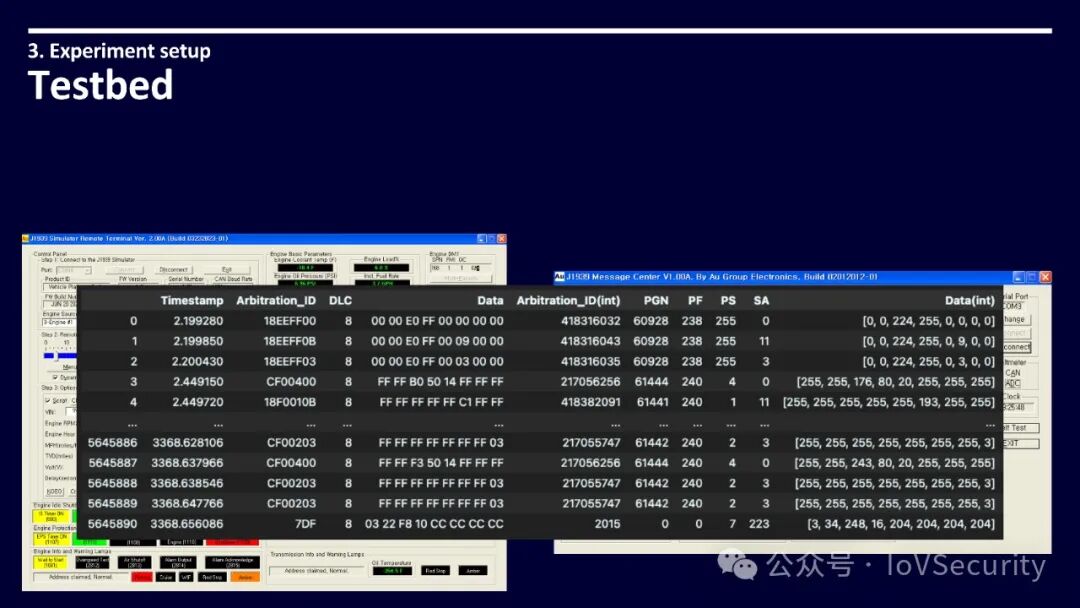
Task: Click row index 5645887
Action: [113, 463]
